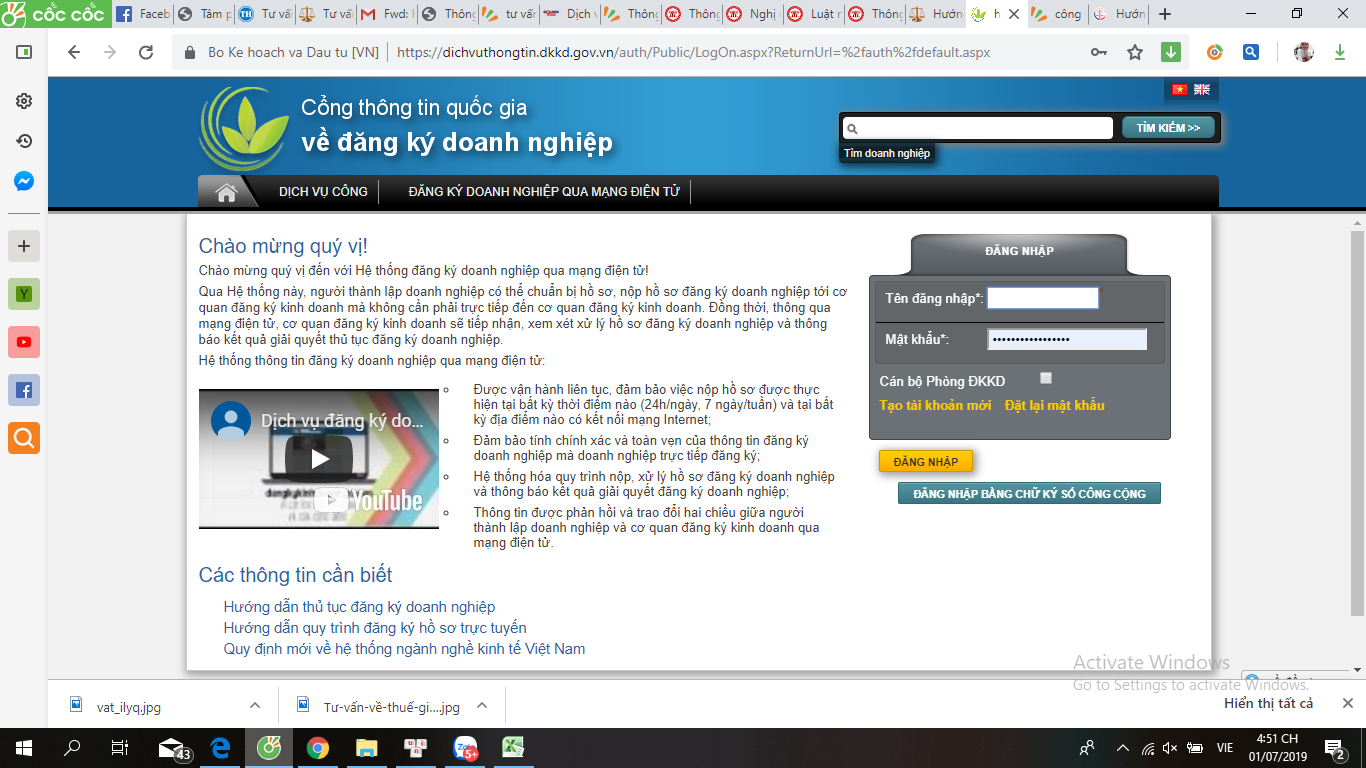
Task: Open YouTube shortcut in the sidebar
Action: (x=24, y=342)
